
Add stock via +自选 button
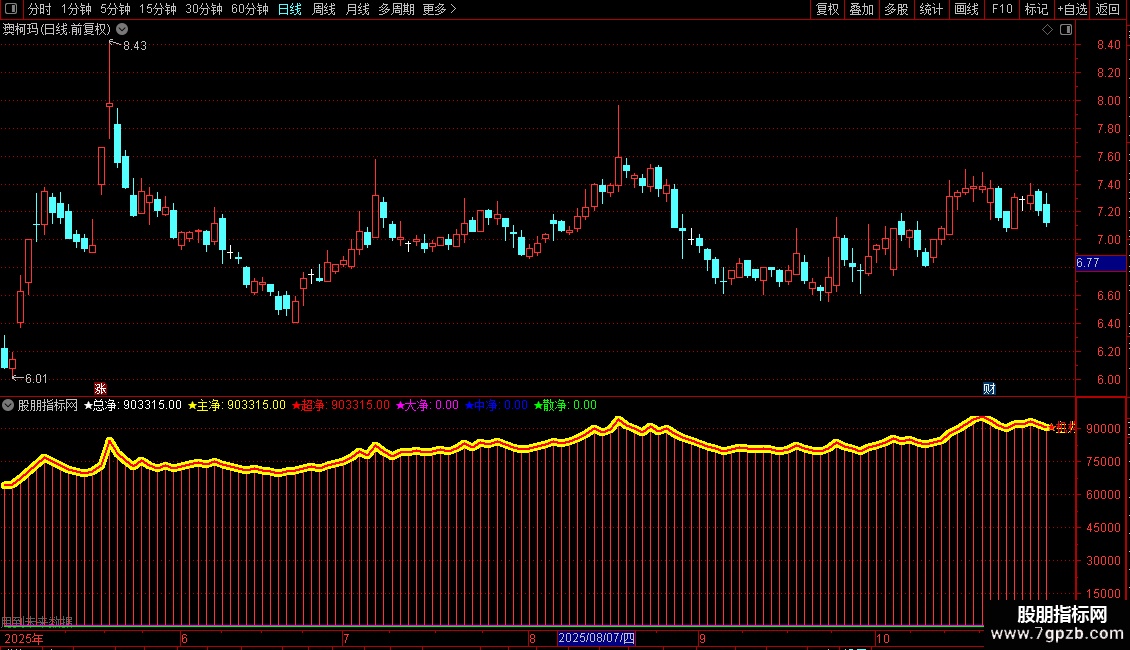[1072, 9]
